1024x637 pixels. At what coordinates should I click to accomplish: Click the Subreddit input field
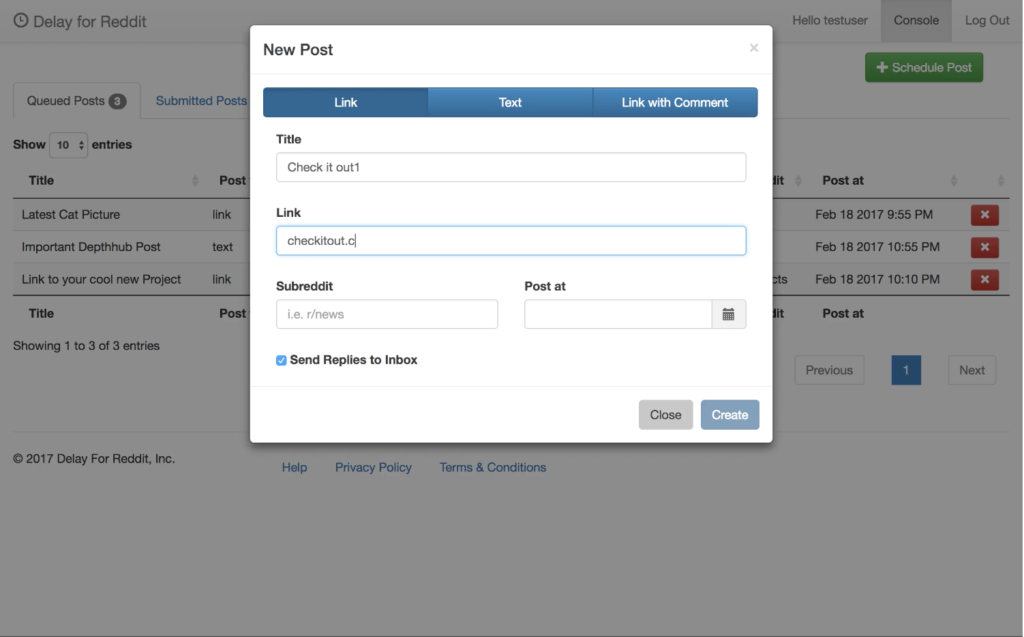click(387, 314)
